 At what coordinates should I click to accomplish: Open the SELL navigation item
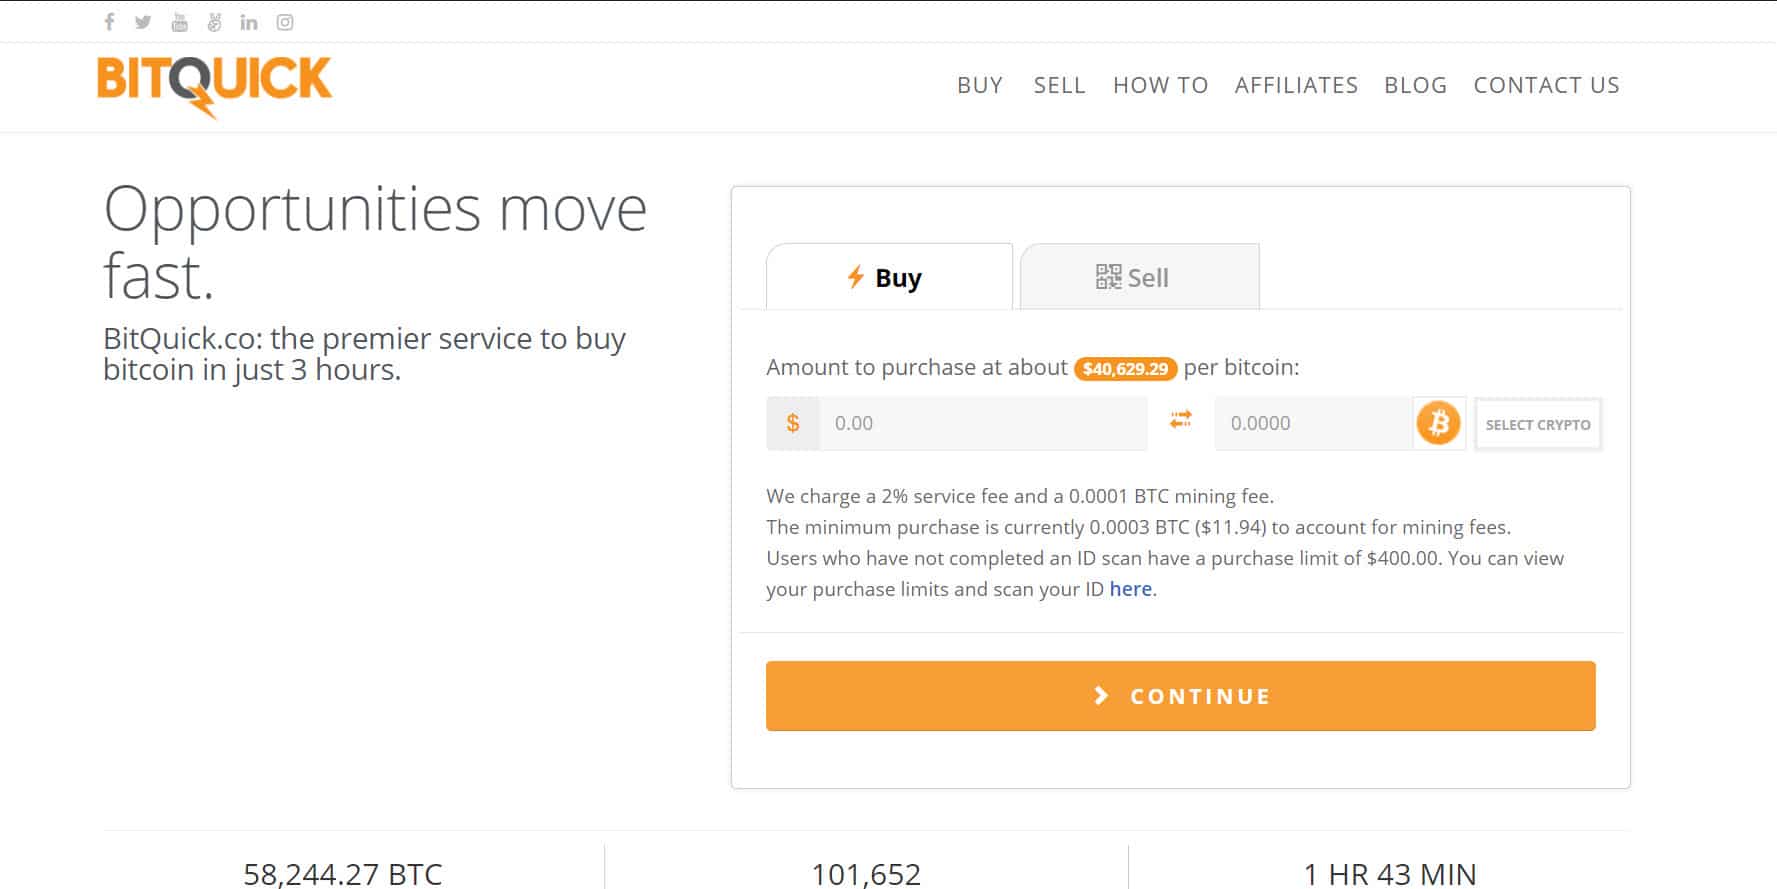click(x=1059, y=85)
